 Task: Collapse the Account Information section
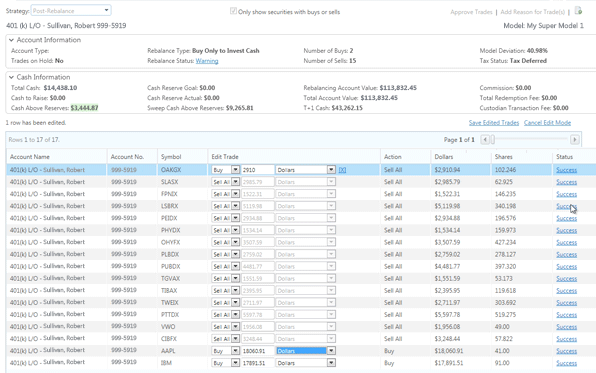[x=11, y=40]
